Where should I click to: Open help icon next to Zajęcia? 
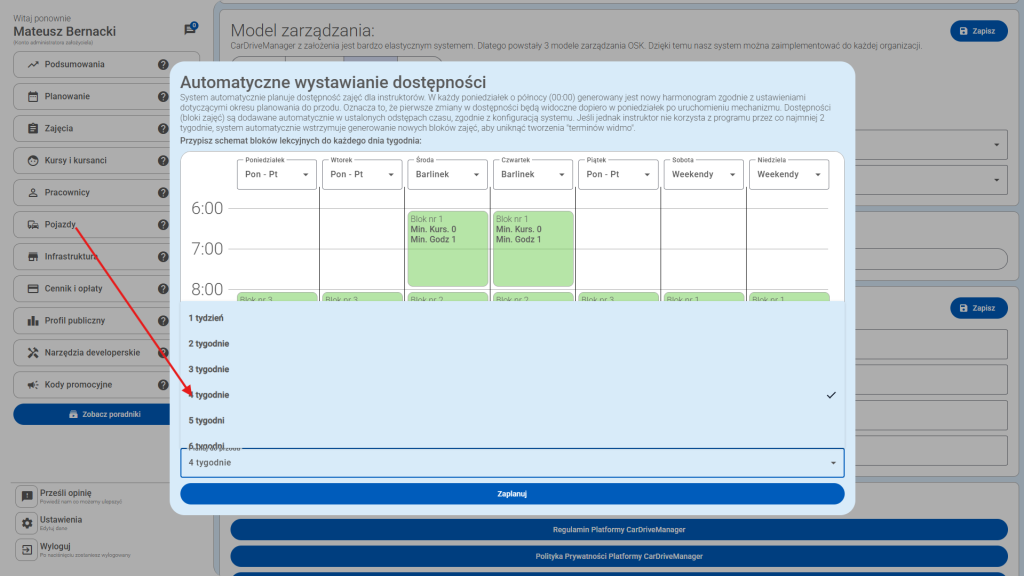pos(163,129)
